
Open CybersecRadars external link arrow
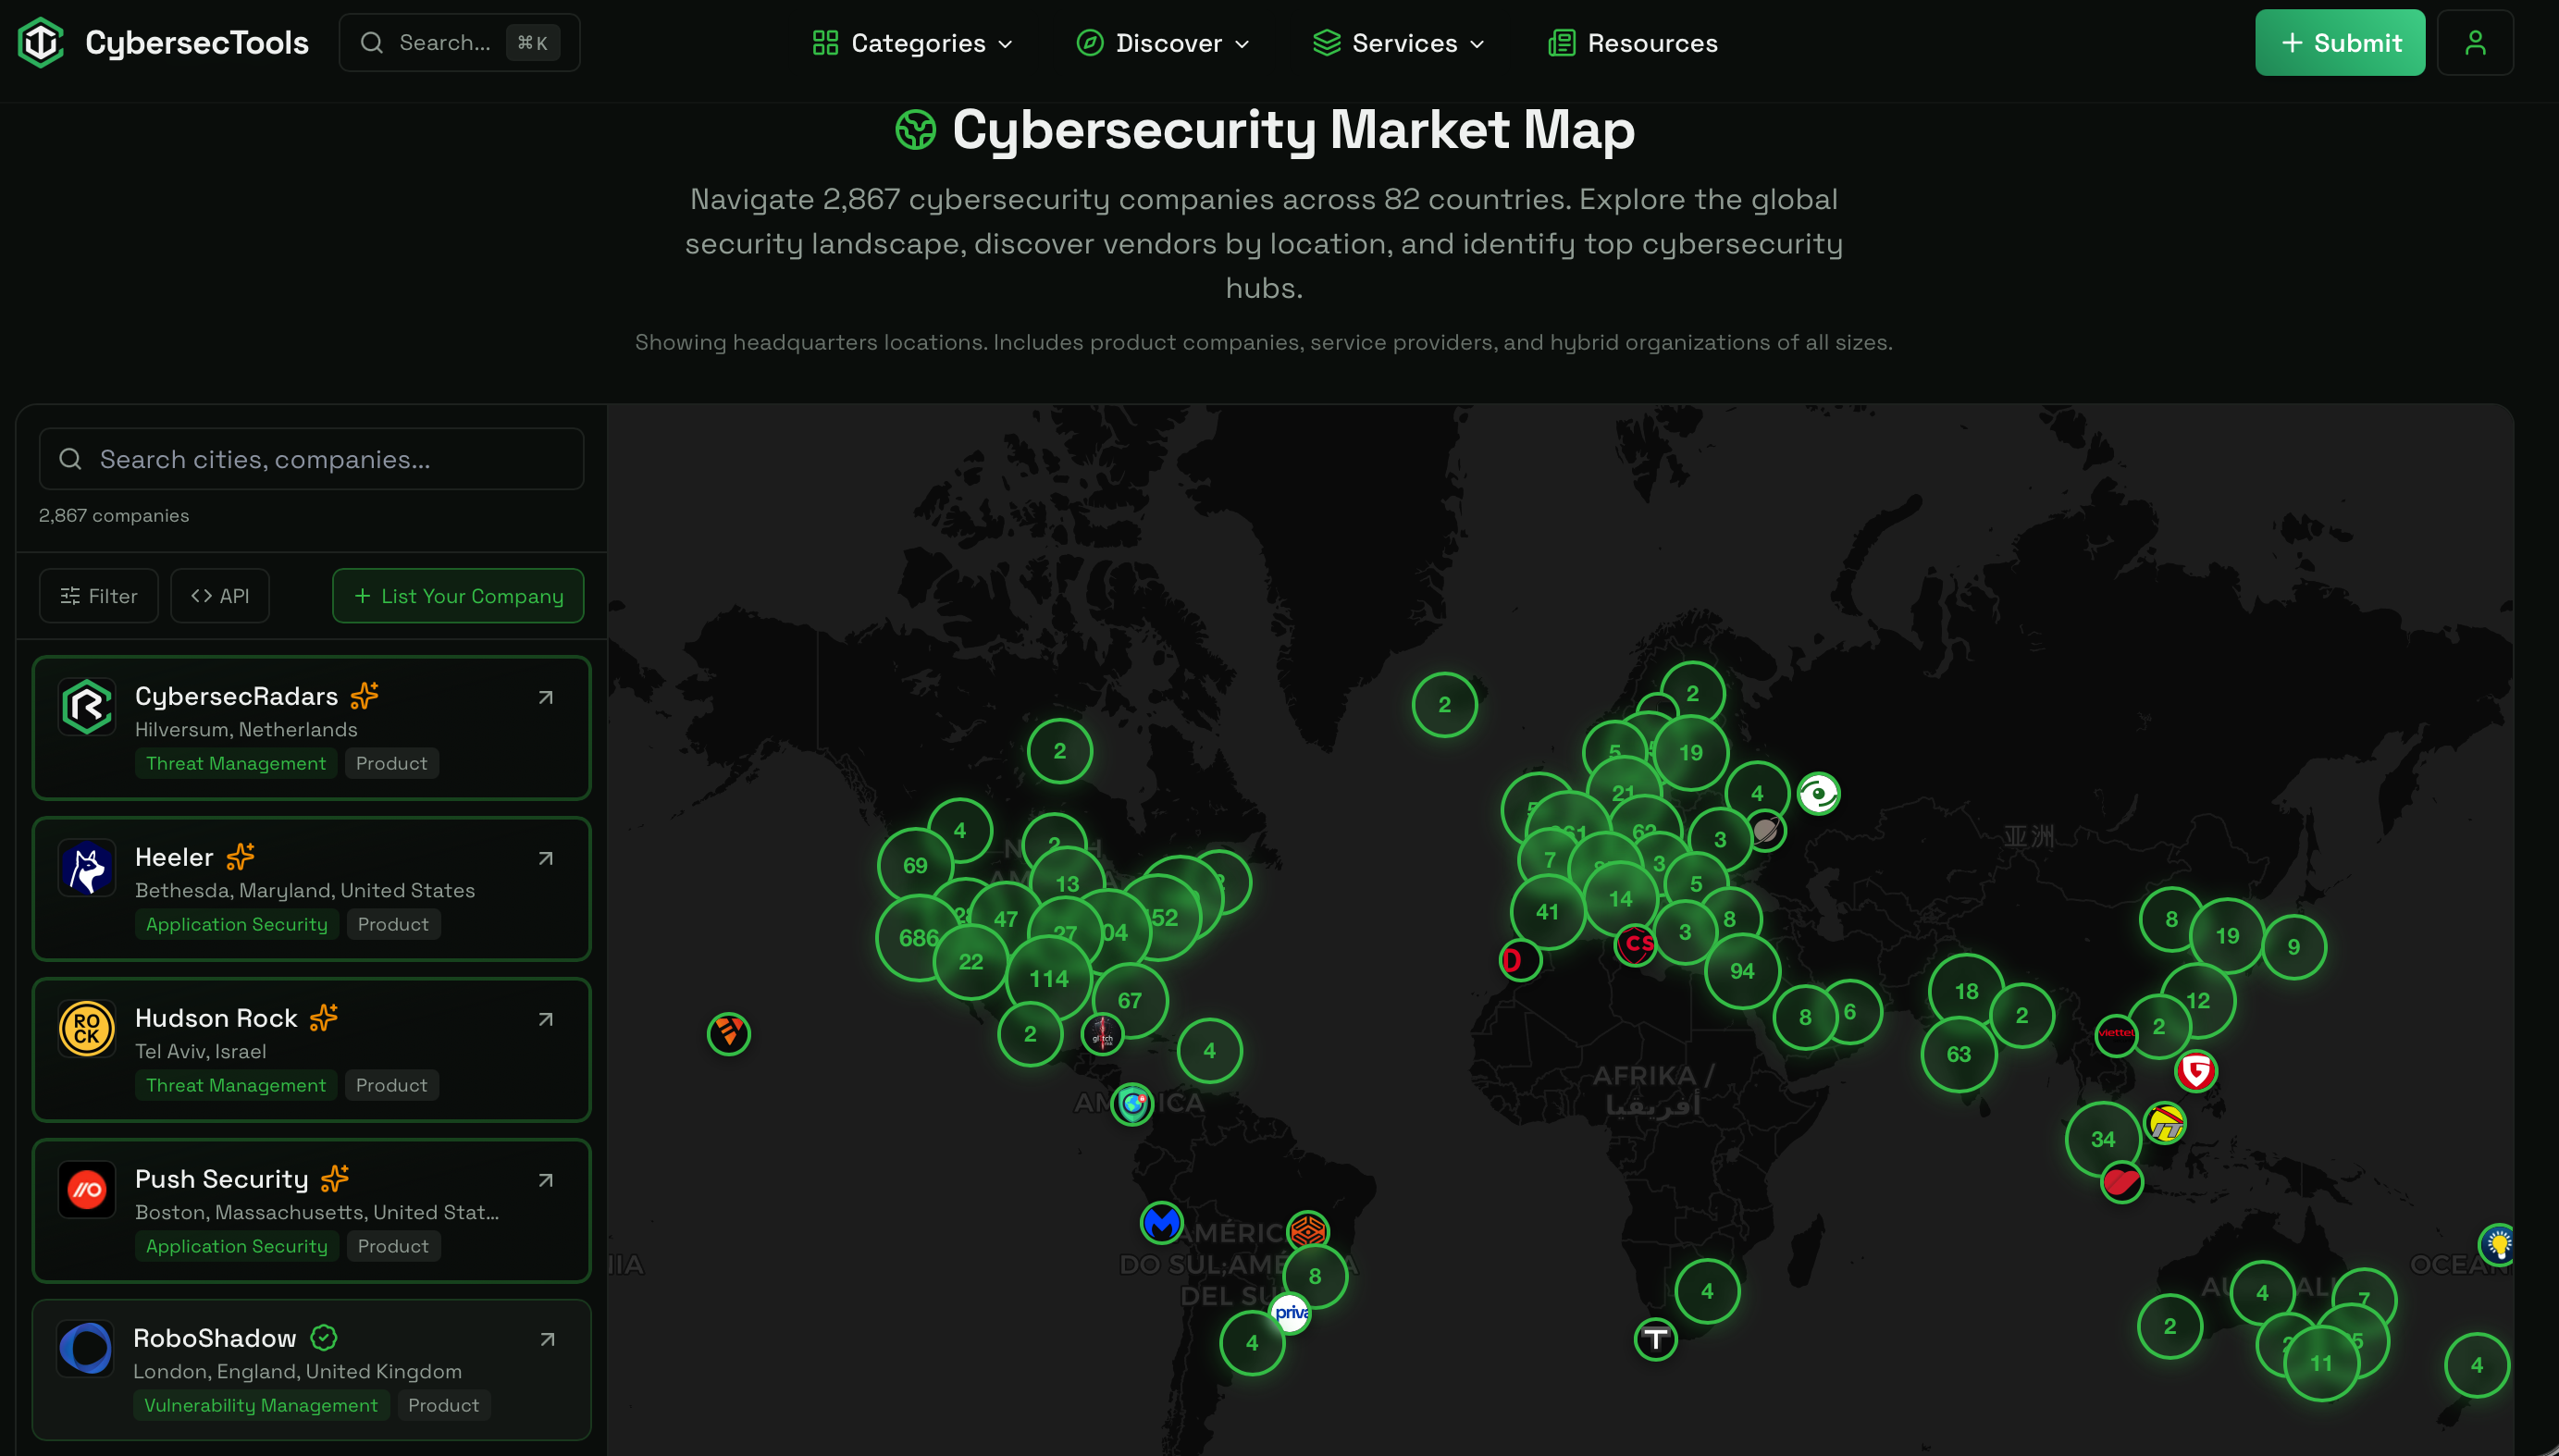pyautogui.click(x=546, y=697)
